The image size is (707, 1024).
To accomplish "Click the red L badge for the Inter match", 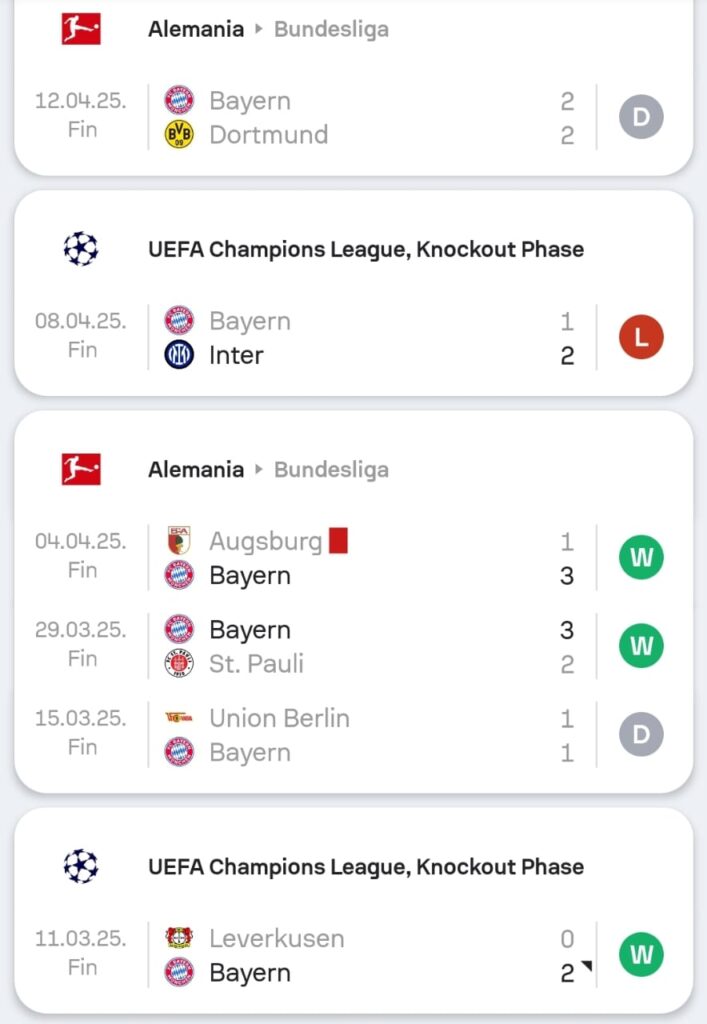I will tap(641, 338).
